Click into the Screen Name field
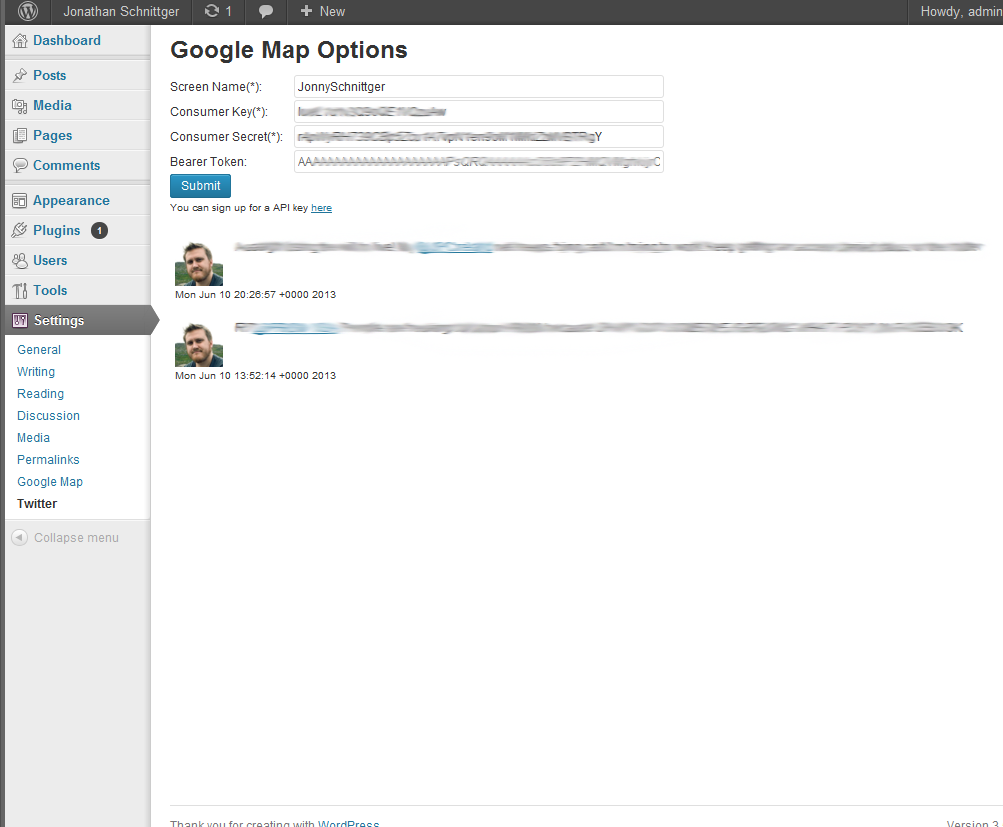 point(478,86)
